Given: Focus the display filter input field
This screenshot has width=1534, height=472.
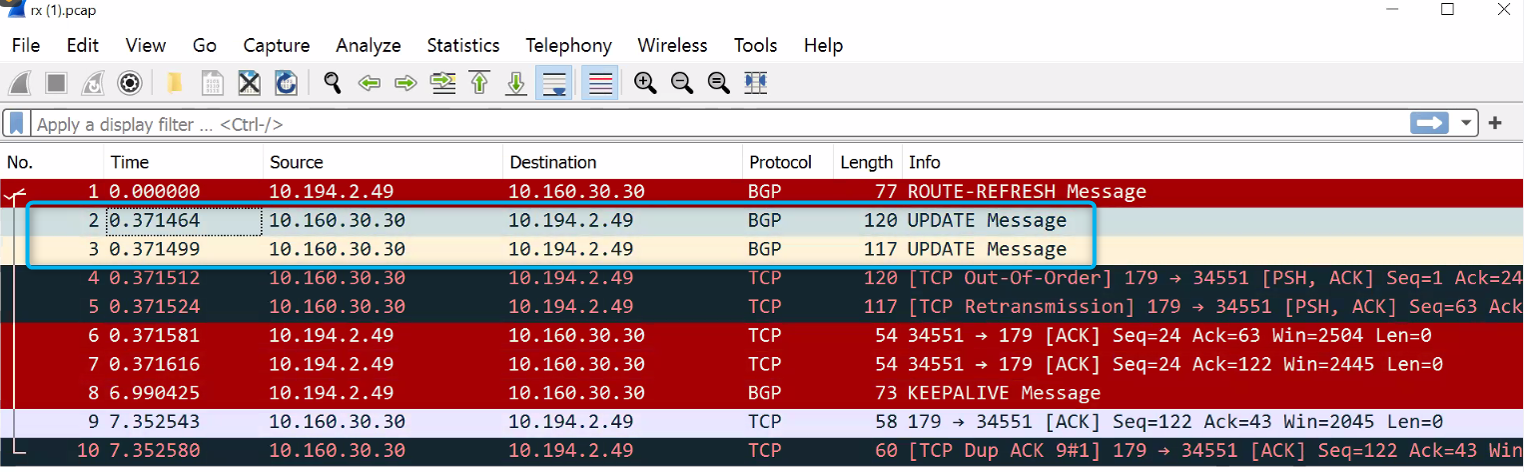Looking at the screenshot, I should [717, 124].
